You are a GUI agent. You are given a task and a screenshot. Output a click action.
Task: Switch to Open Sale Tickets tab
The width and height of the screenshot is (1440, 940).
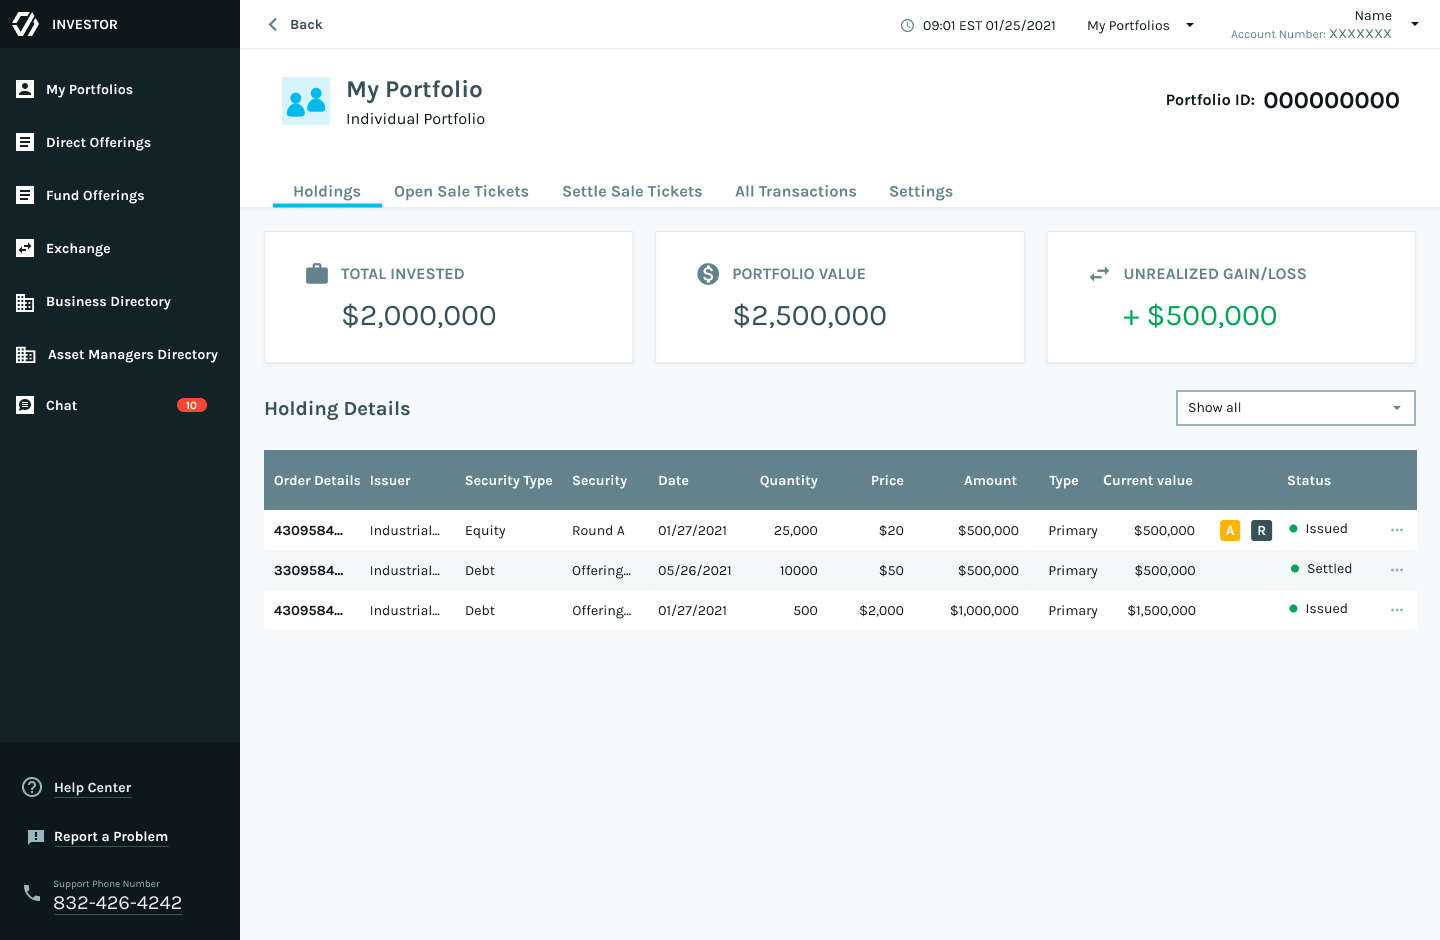coord(461,191)
